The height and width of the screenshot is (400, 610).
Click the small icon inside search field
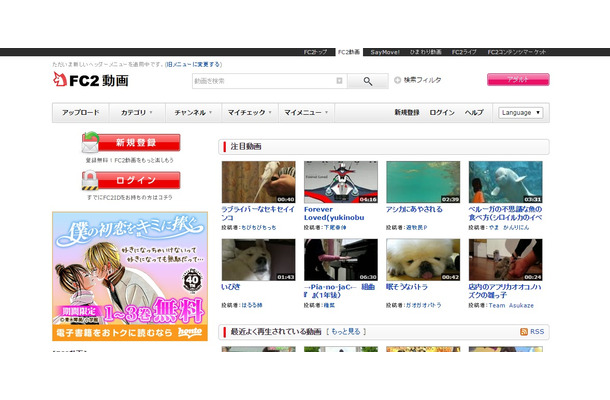(x=339, y=81)
